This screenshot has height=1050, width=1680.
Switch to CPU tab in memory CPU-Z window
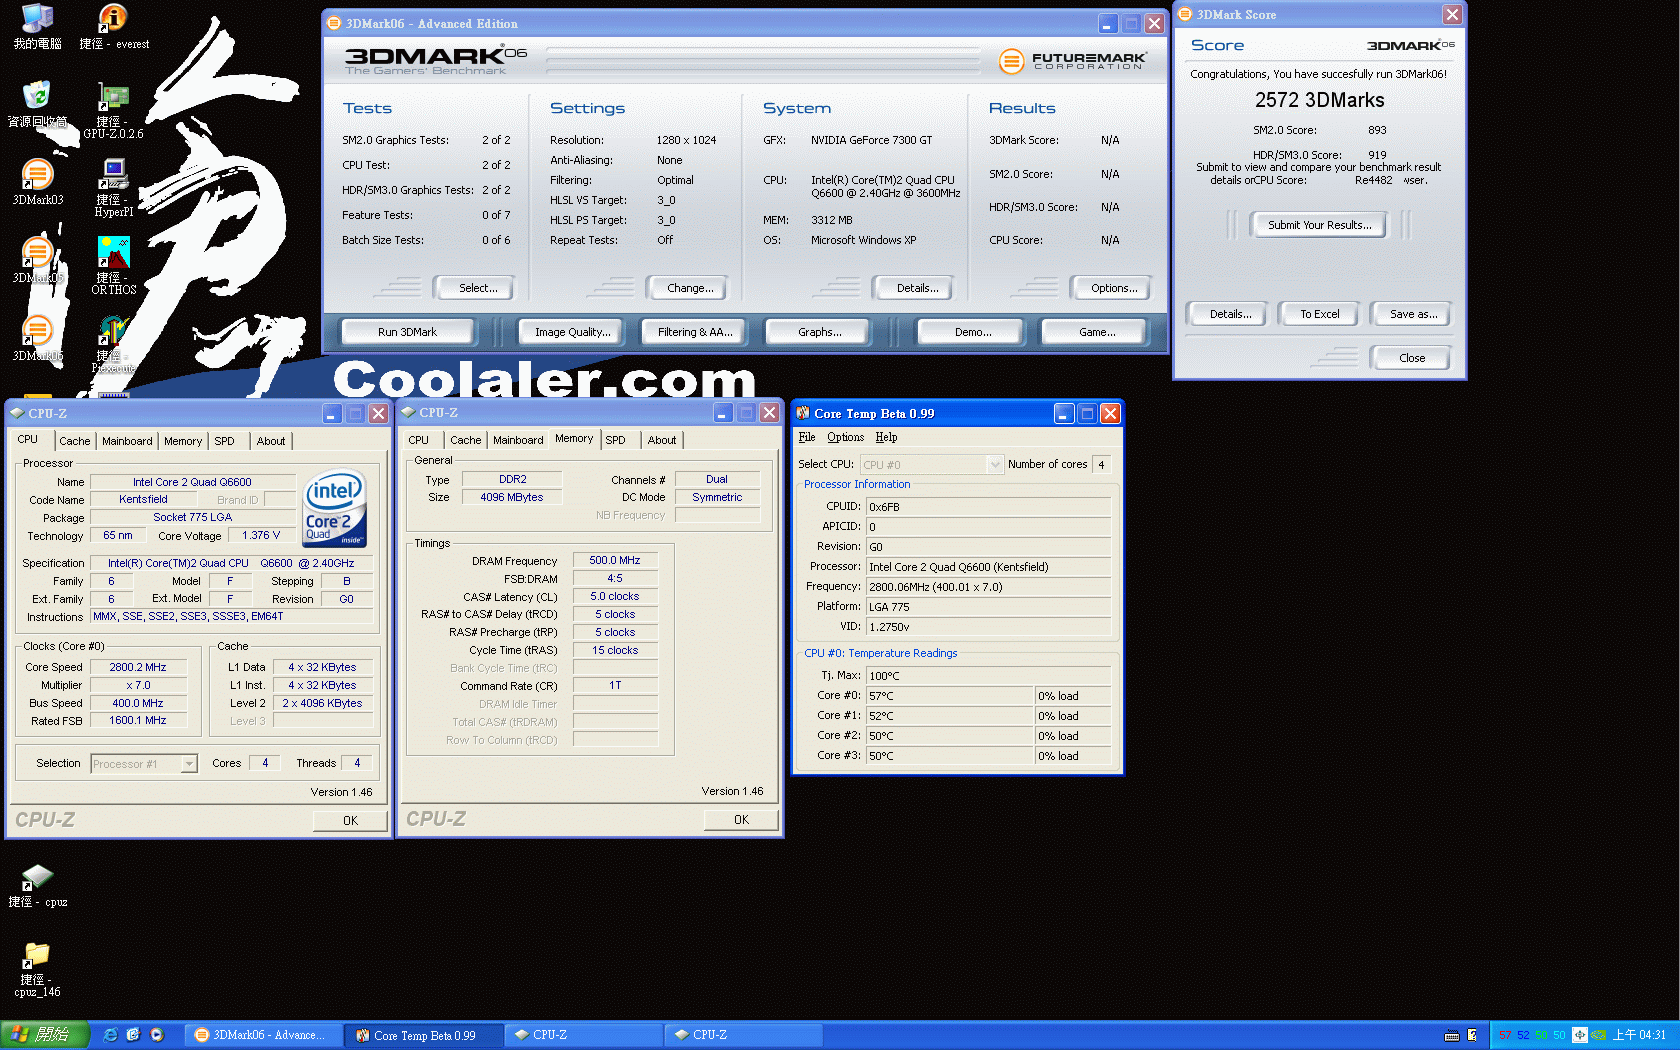click(419, 440)
